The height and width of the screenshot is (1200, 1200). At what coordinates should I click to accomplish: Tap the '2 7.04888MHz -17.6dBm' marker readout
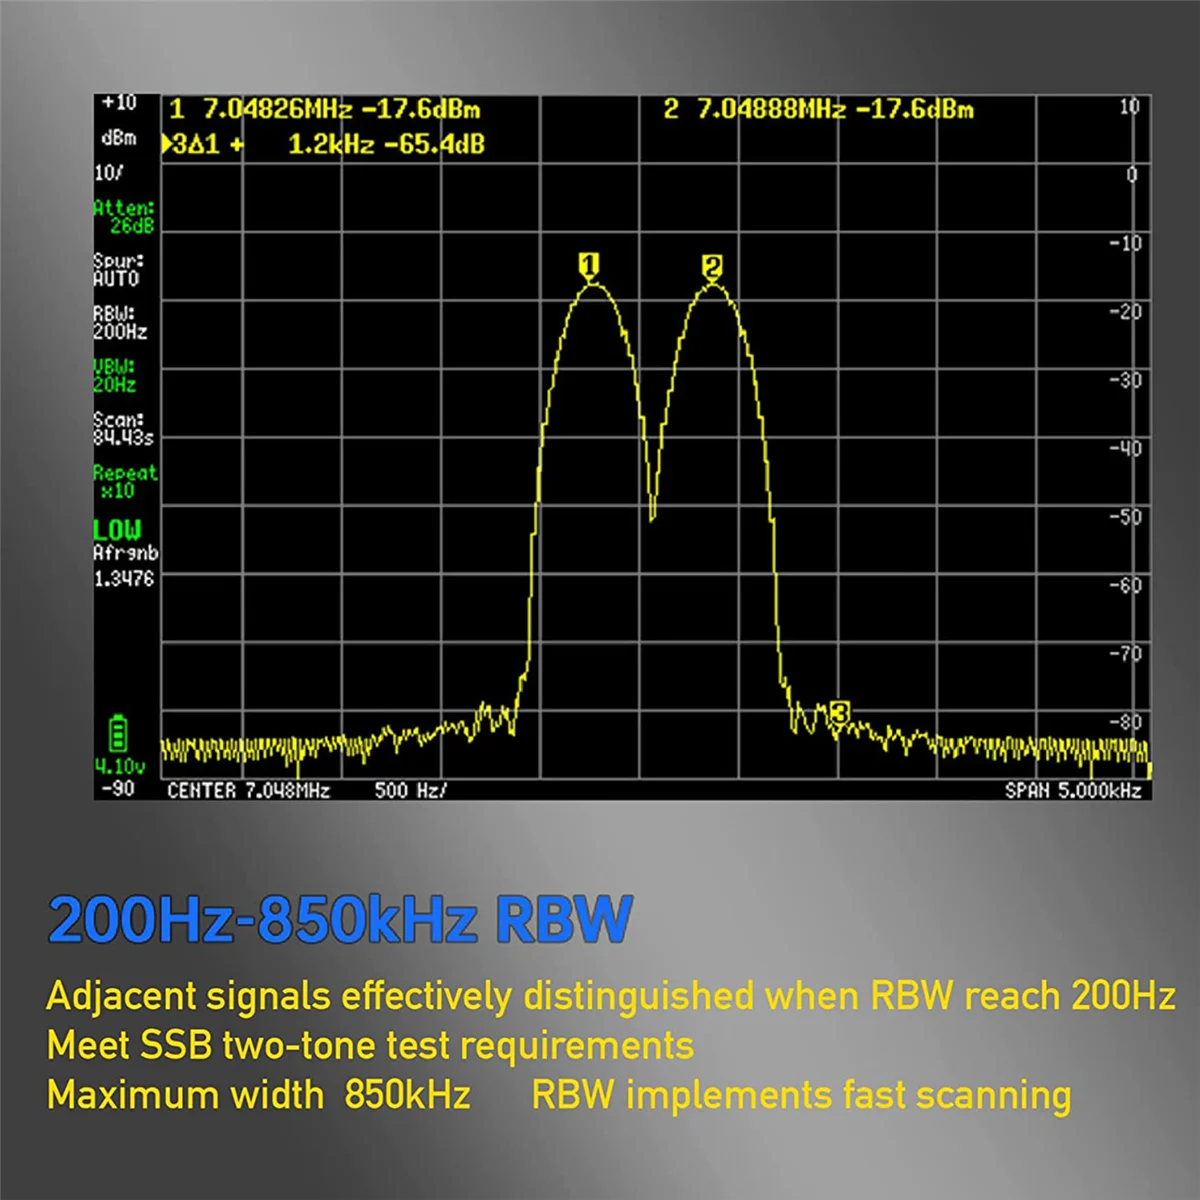[818, 109]
